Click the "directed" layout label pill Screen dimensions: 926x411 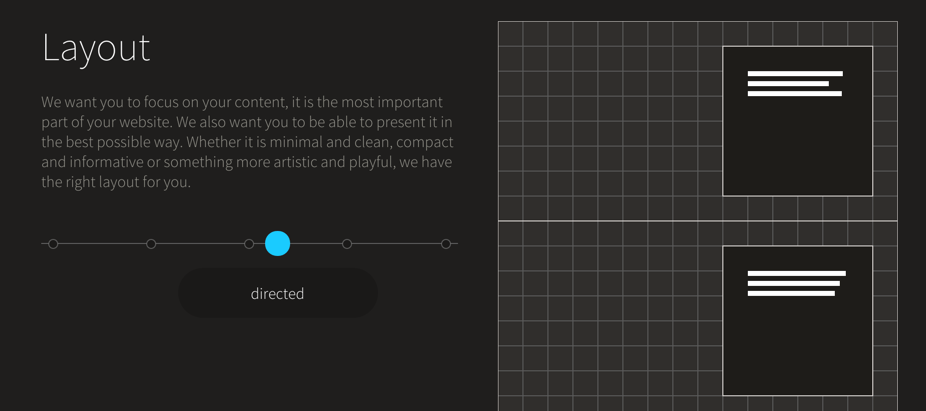coord(278,293)
